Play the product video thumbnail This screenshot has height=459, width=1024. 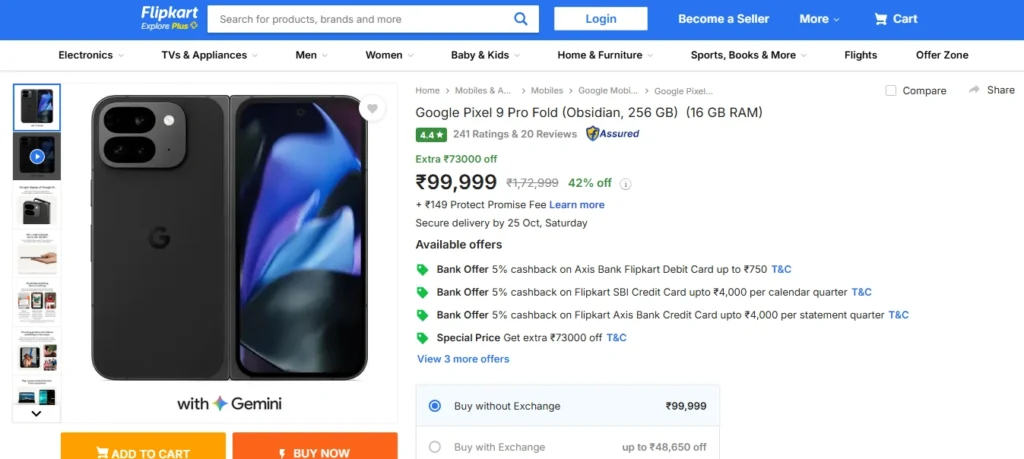click(37, 156)
